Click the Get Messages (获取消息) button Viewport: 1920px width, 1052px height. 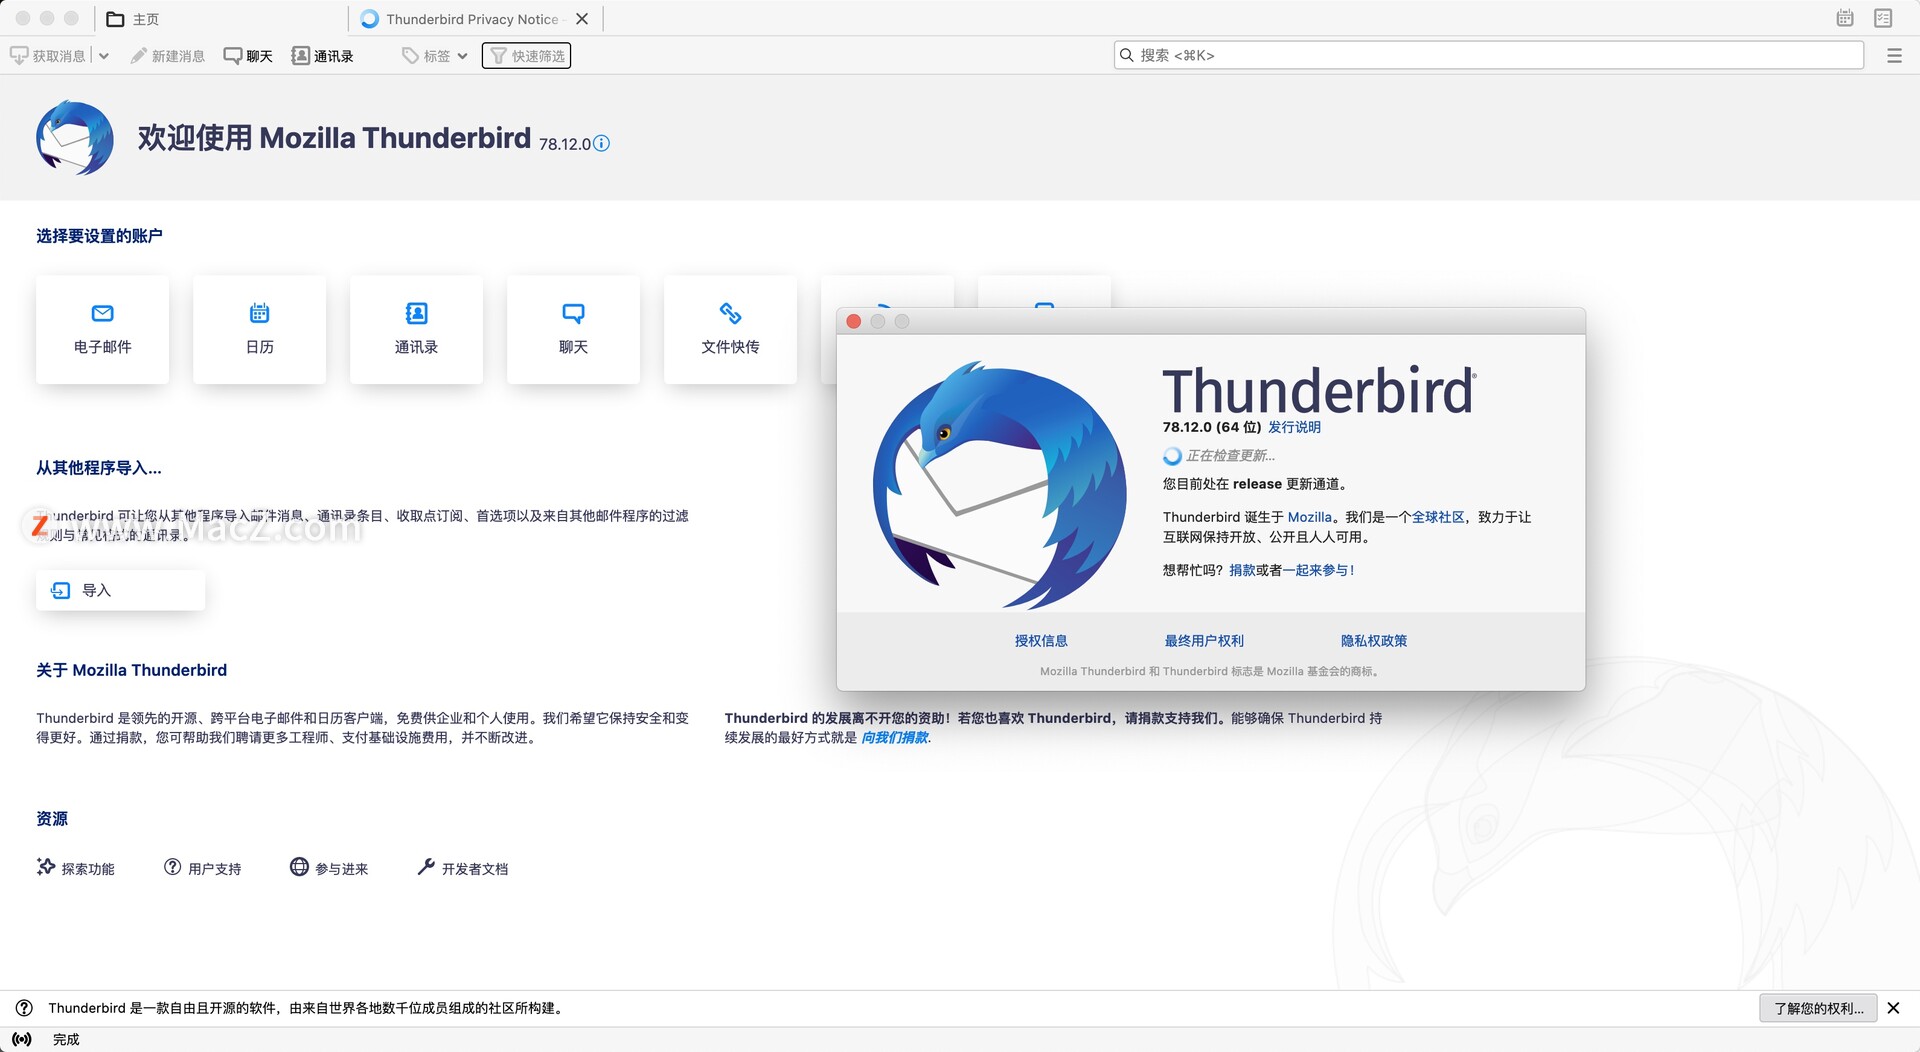point(48,56)
